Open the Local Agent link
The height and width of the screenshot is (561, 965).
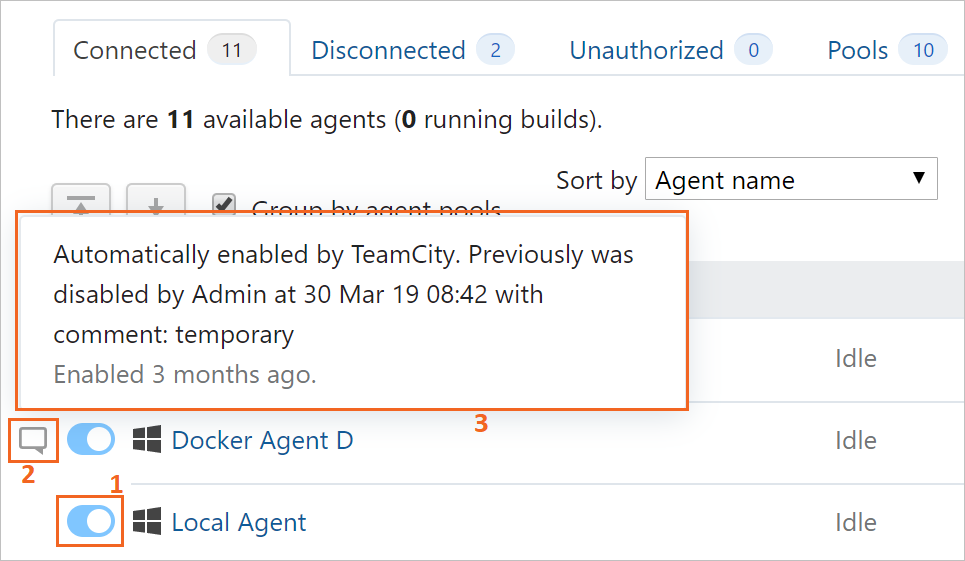(x=239, y=522)
